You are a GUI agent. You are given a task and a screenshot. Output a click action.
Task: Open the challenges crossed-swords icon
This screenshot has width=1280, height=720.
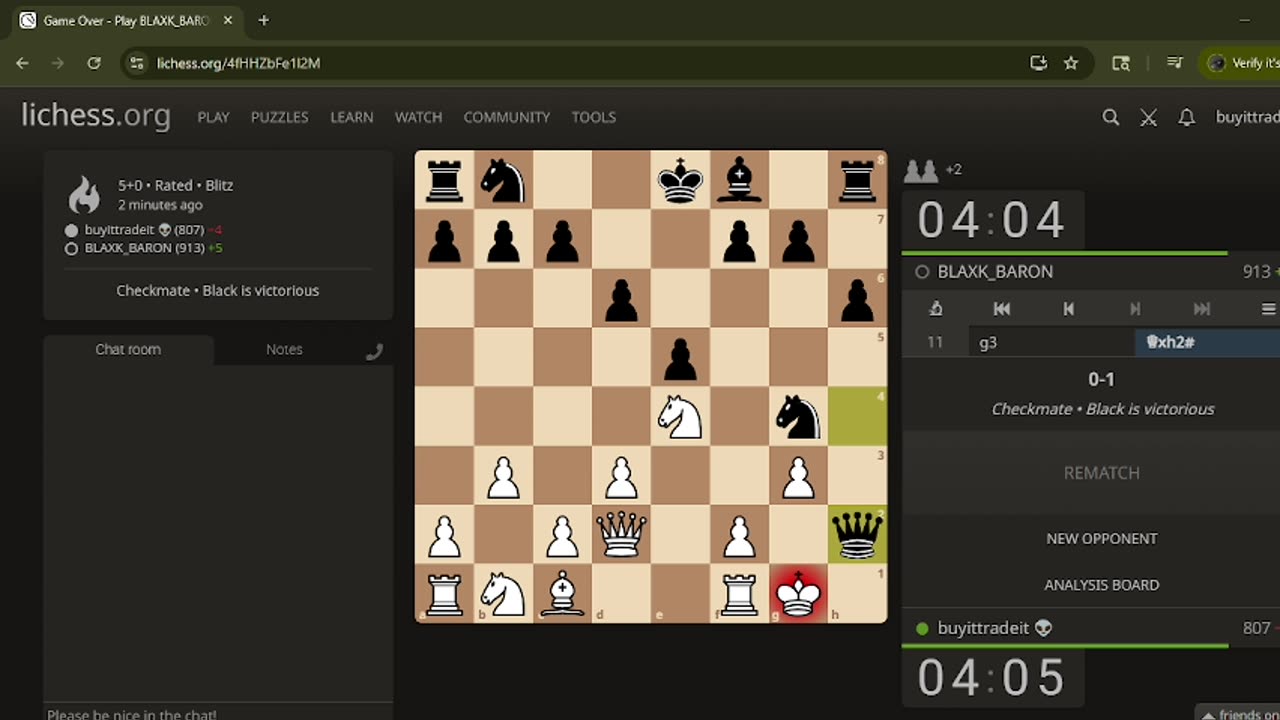pyautogui.click(x=1148, y=117)
